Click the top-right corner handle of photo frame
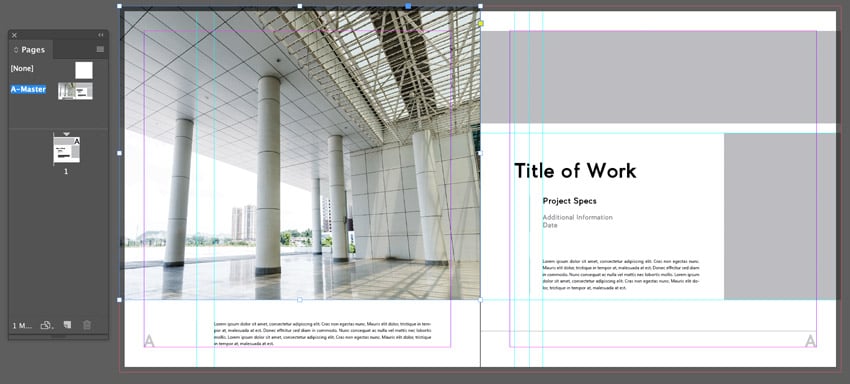The image size is (850, 384). point(480,7)
